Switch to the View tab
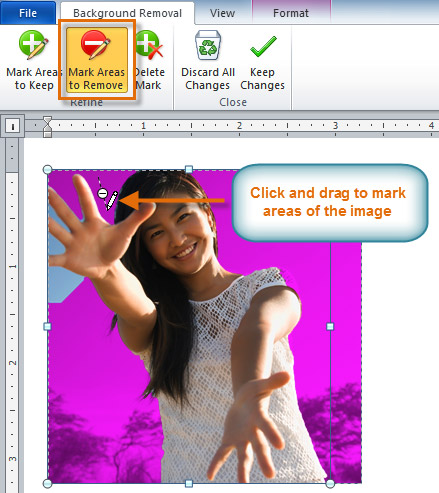This screenshot has height=493, width=439. click(223, 13)
